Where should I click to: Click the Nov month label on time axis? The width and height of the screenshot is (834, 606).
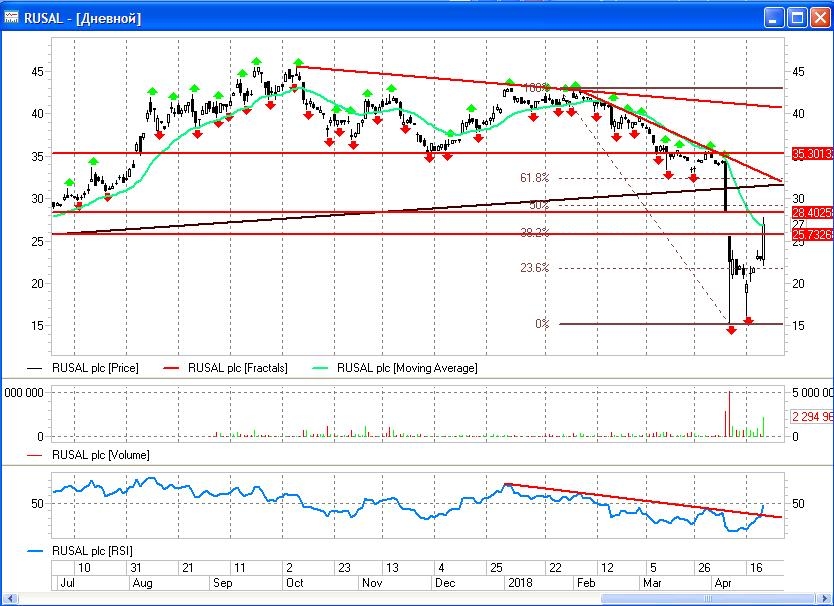(x=372, y=583)
